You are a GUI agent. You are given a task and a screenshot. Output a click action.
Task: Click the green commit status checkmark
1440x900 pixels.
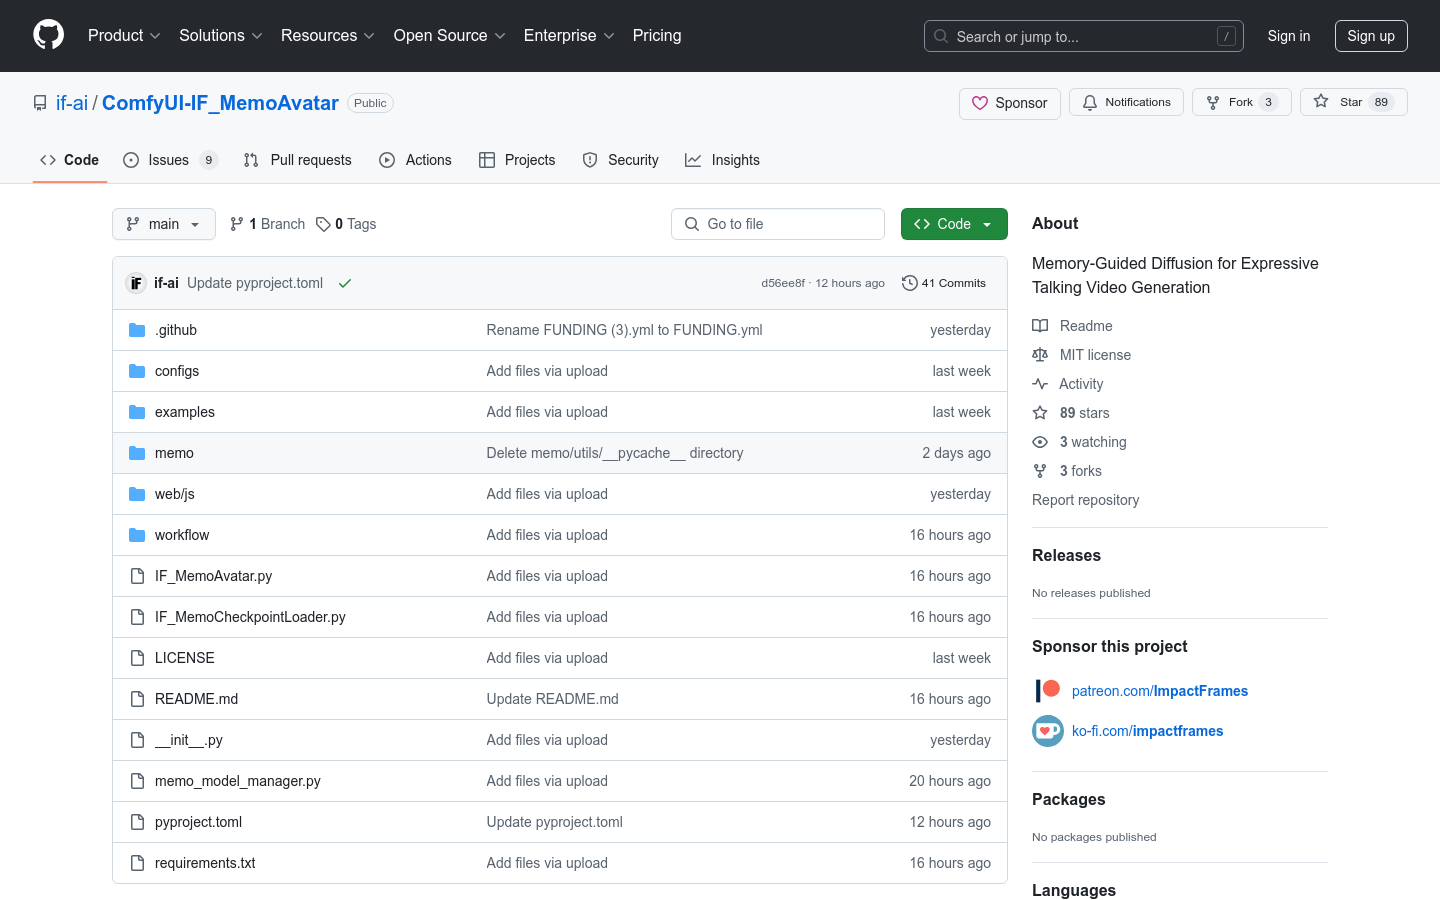(345, 283)
